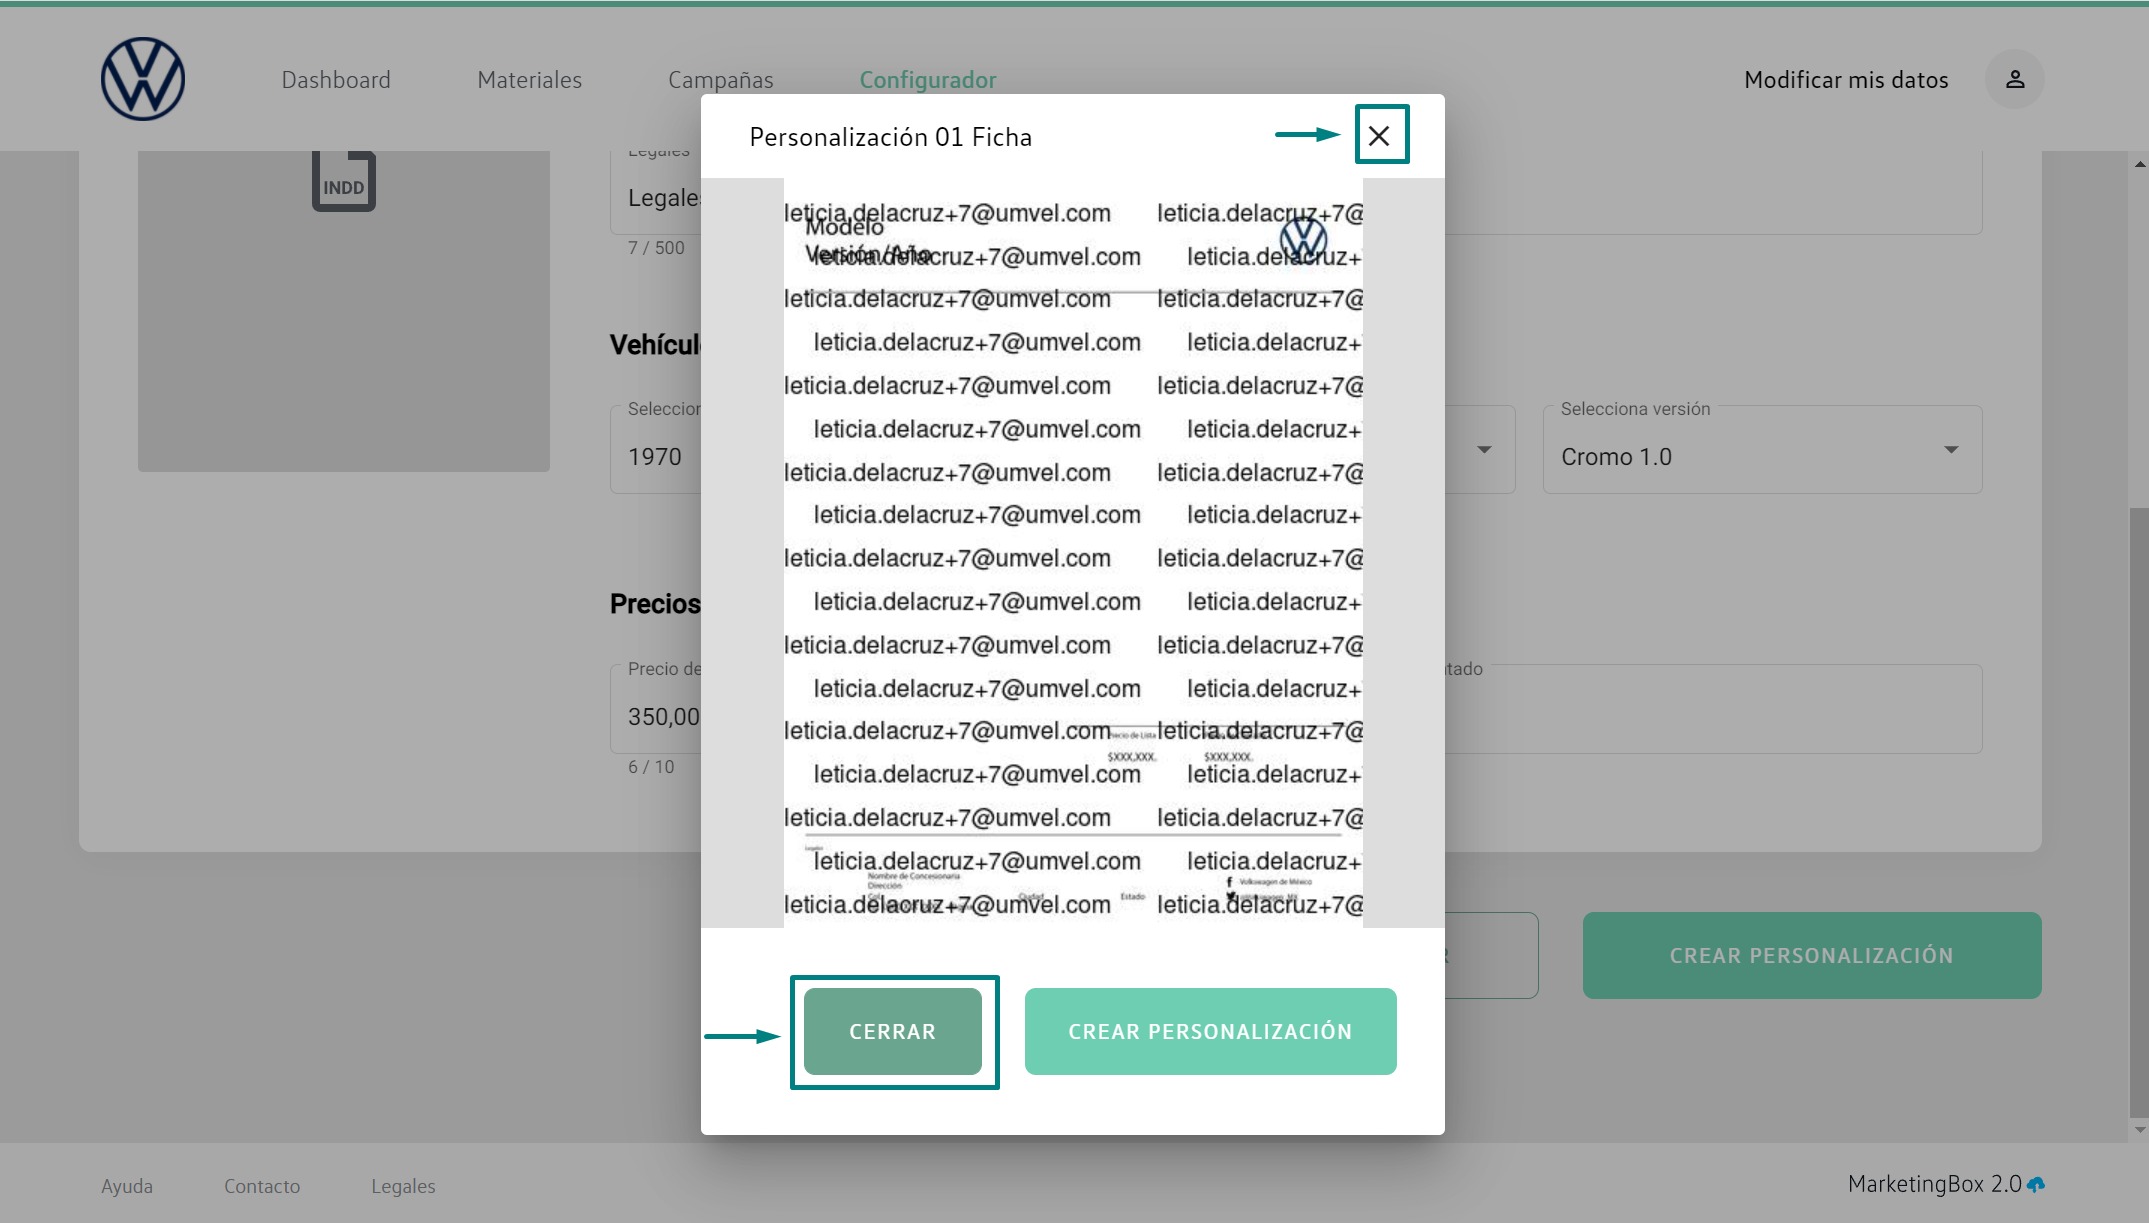Switch to the Campañas section
This screenshot has height=1223, width=2149.
720,80
